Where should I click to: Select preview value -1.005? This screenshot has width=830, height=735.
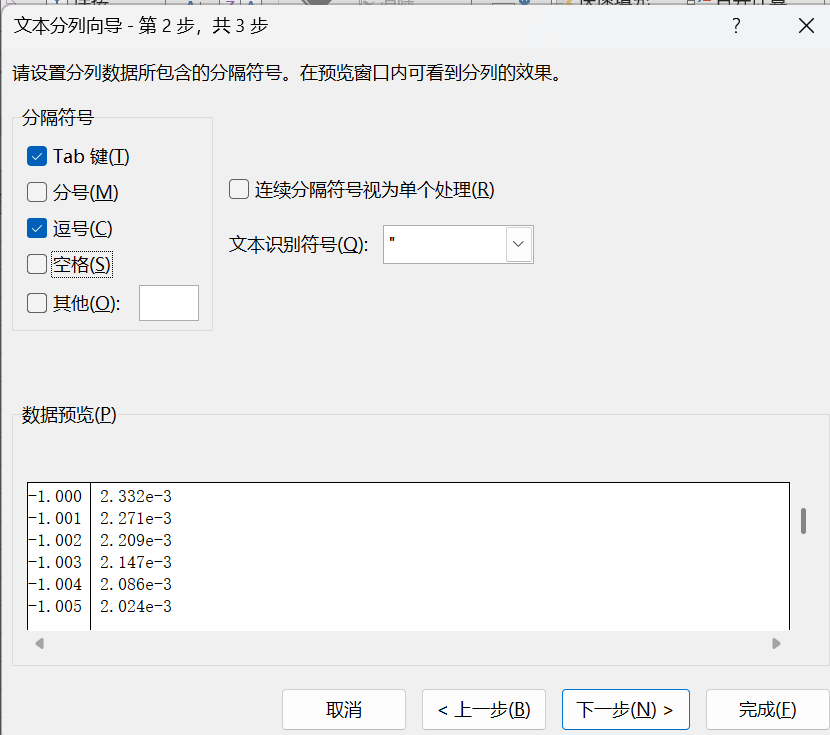tap(56, 606)
